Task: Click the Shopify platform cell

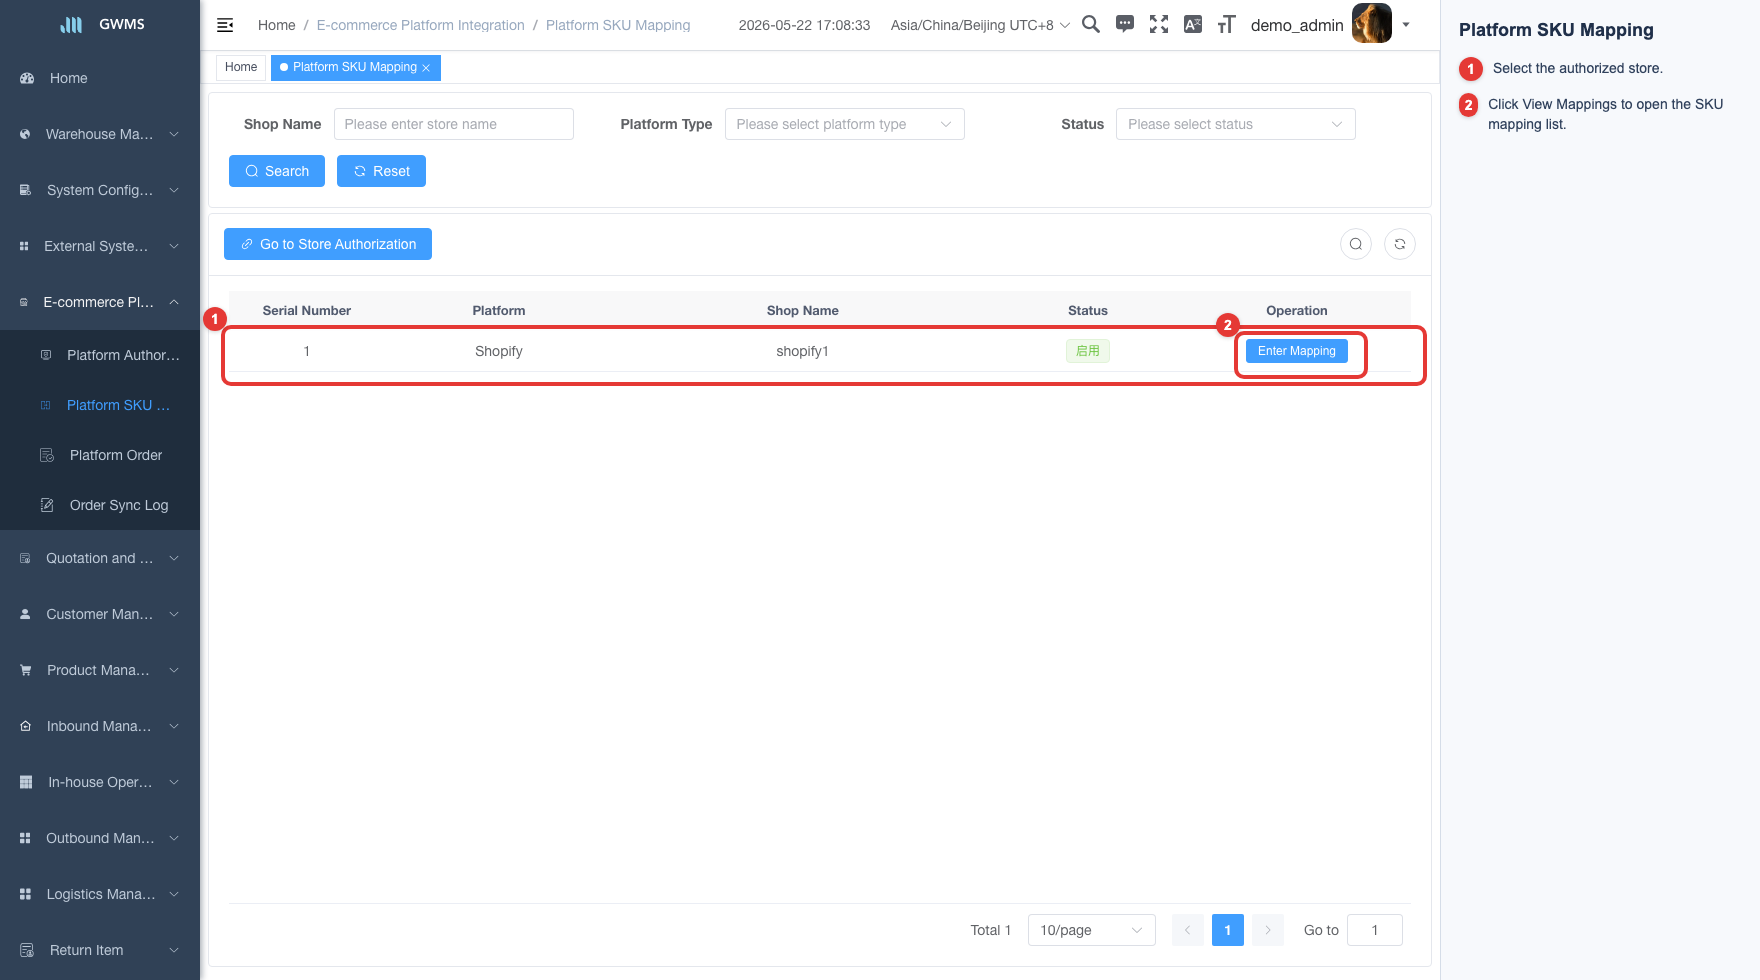Action: click(x=499, y=351)
